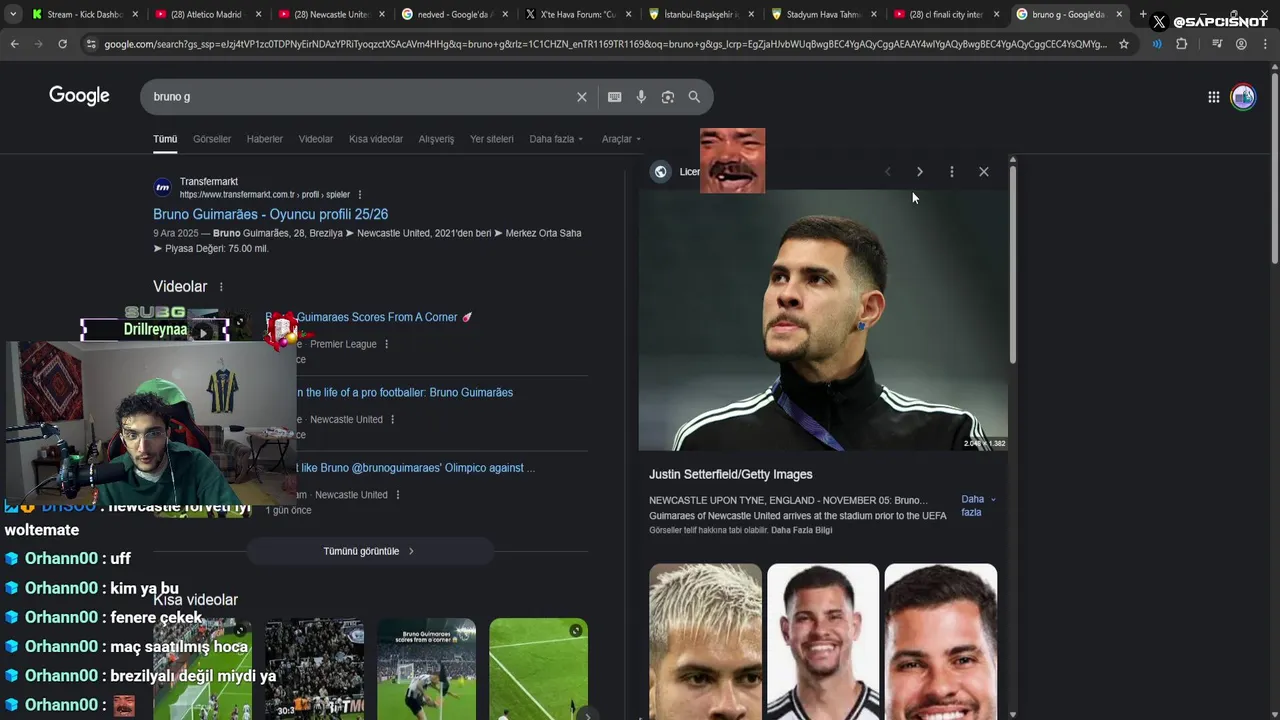Open Bruno Guimarães - Oyuncu profili 25/26 link
Viewport: 1280px width, 720px height.
click(x=270, y=214)
